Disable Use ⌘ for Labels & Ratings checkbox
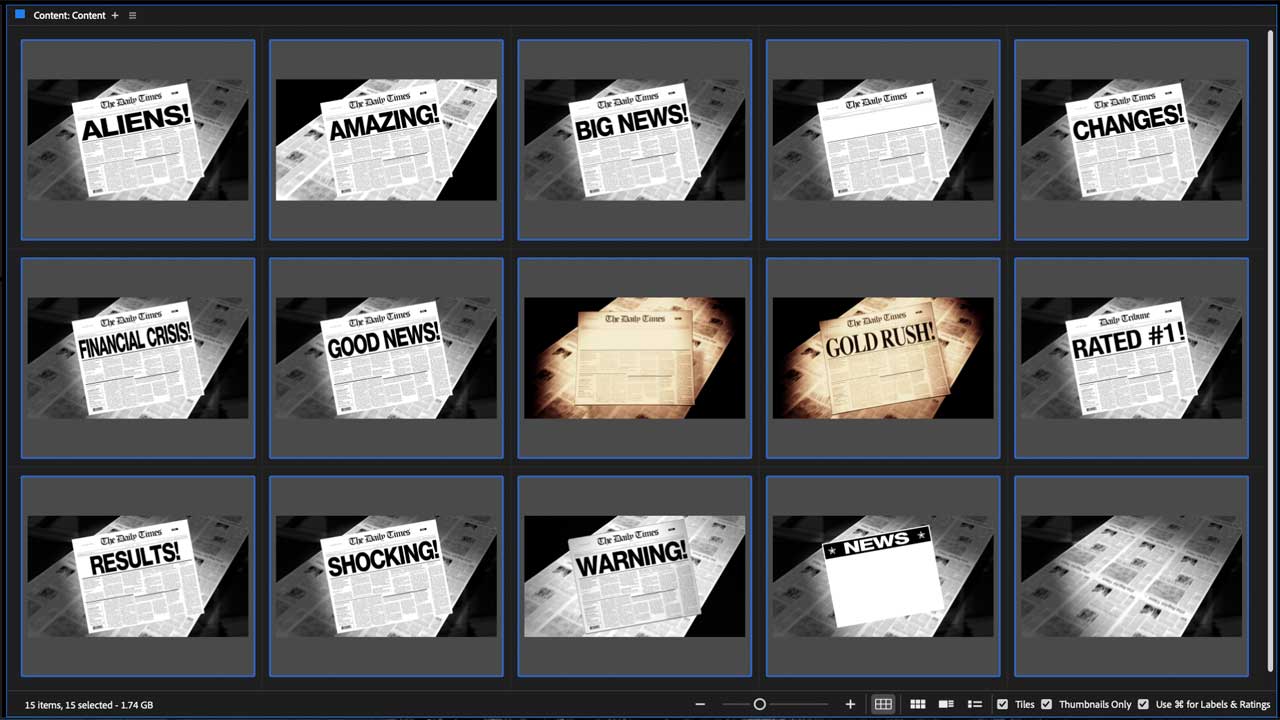Viewport: 1280px width, 720px height. (x=1143, y=704)
